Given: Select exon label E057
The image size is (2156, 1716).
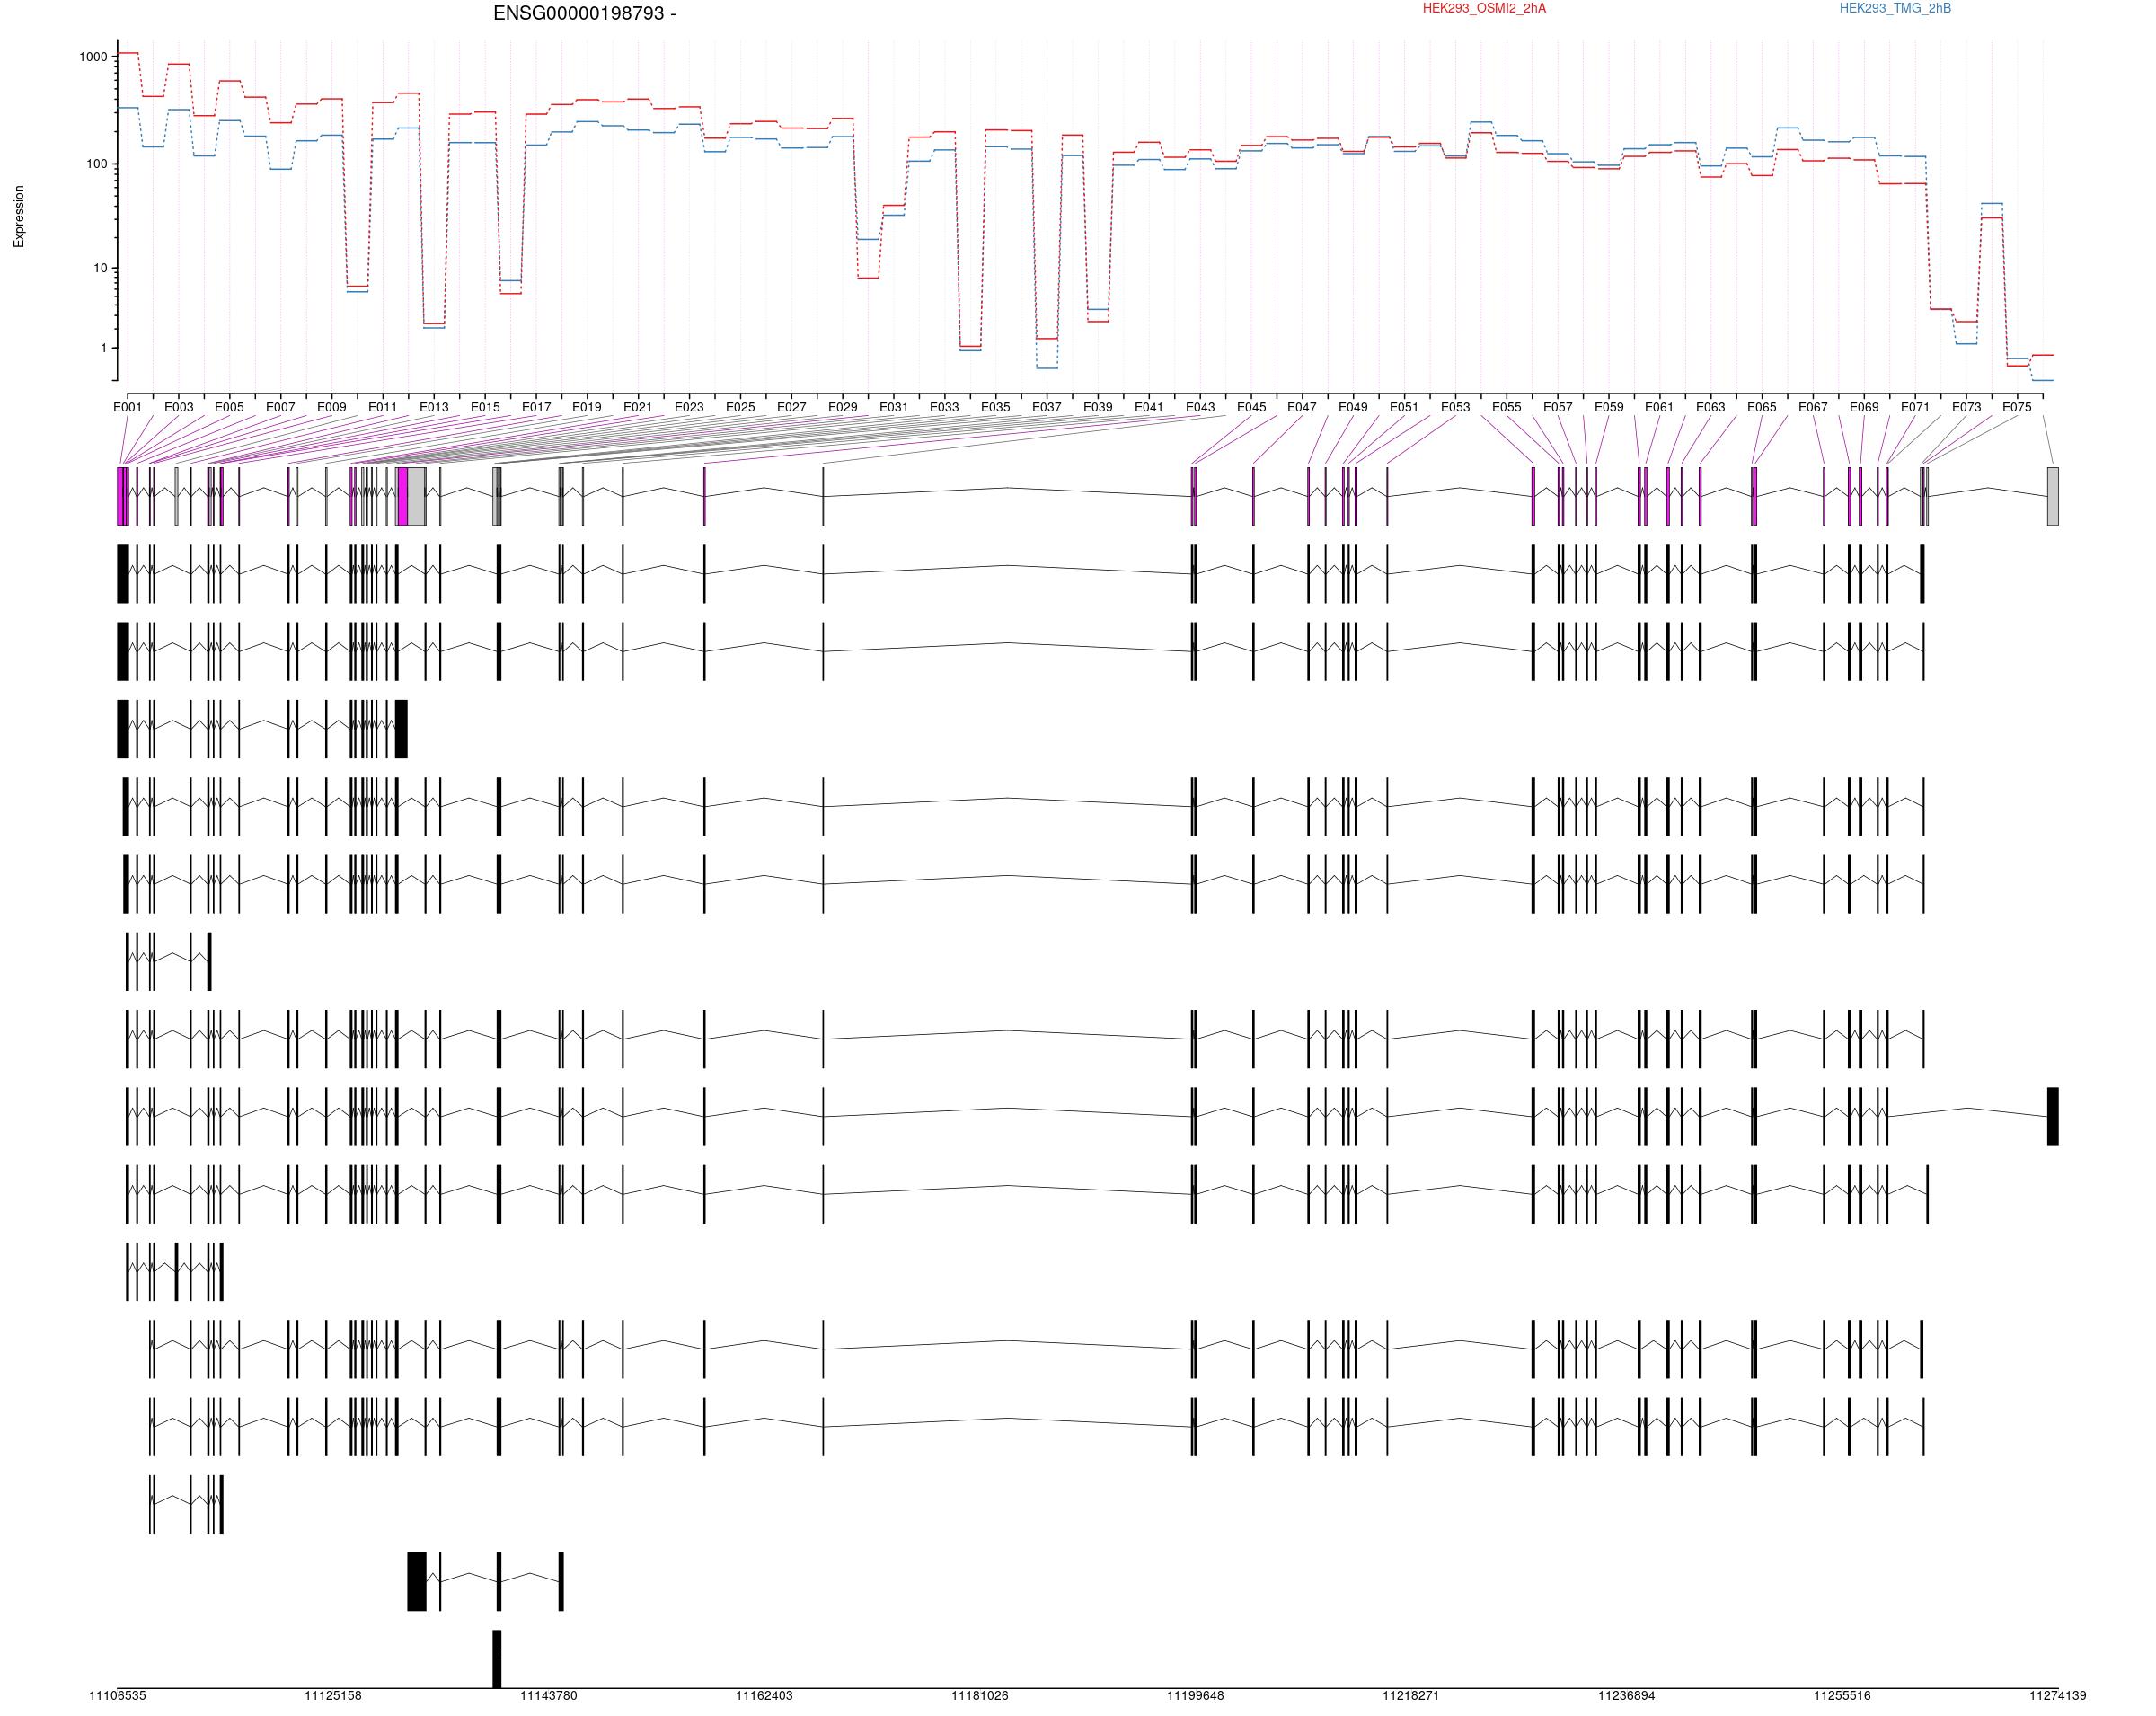Looking at the screenshot, I should (1558, 407).
